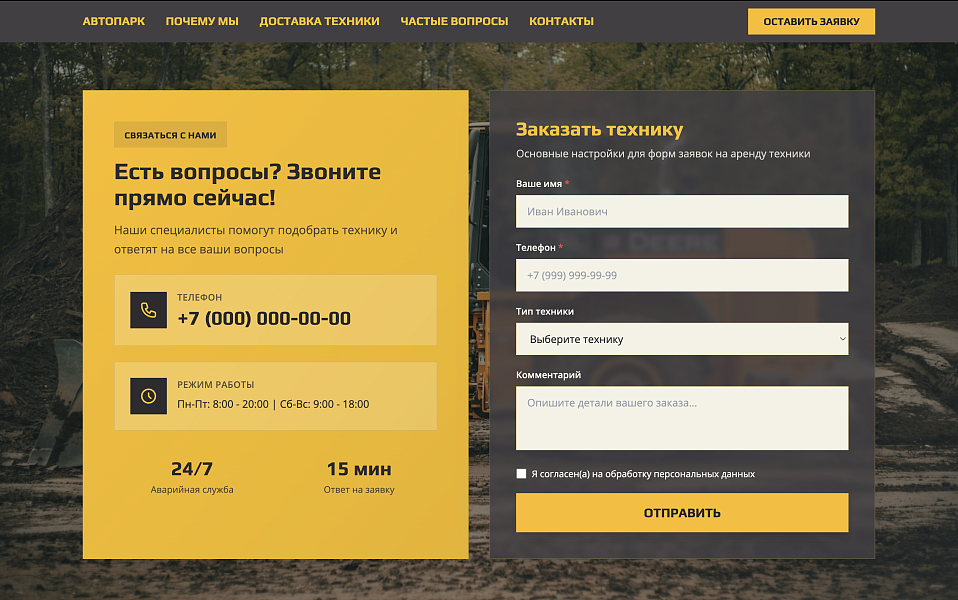The height and width of the screenshot is (600, 958).
Task: Click the 'Заказать технику' form heading
Action: (599, 129)
